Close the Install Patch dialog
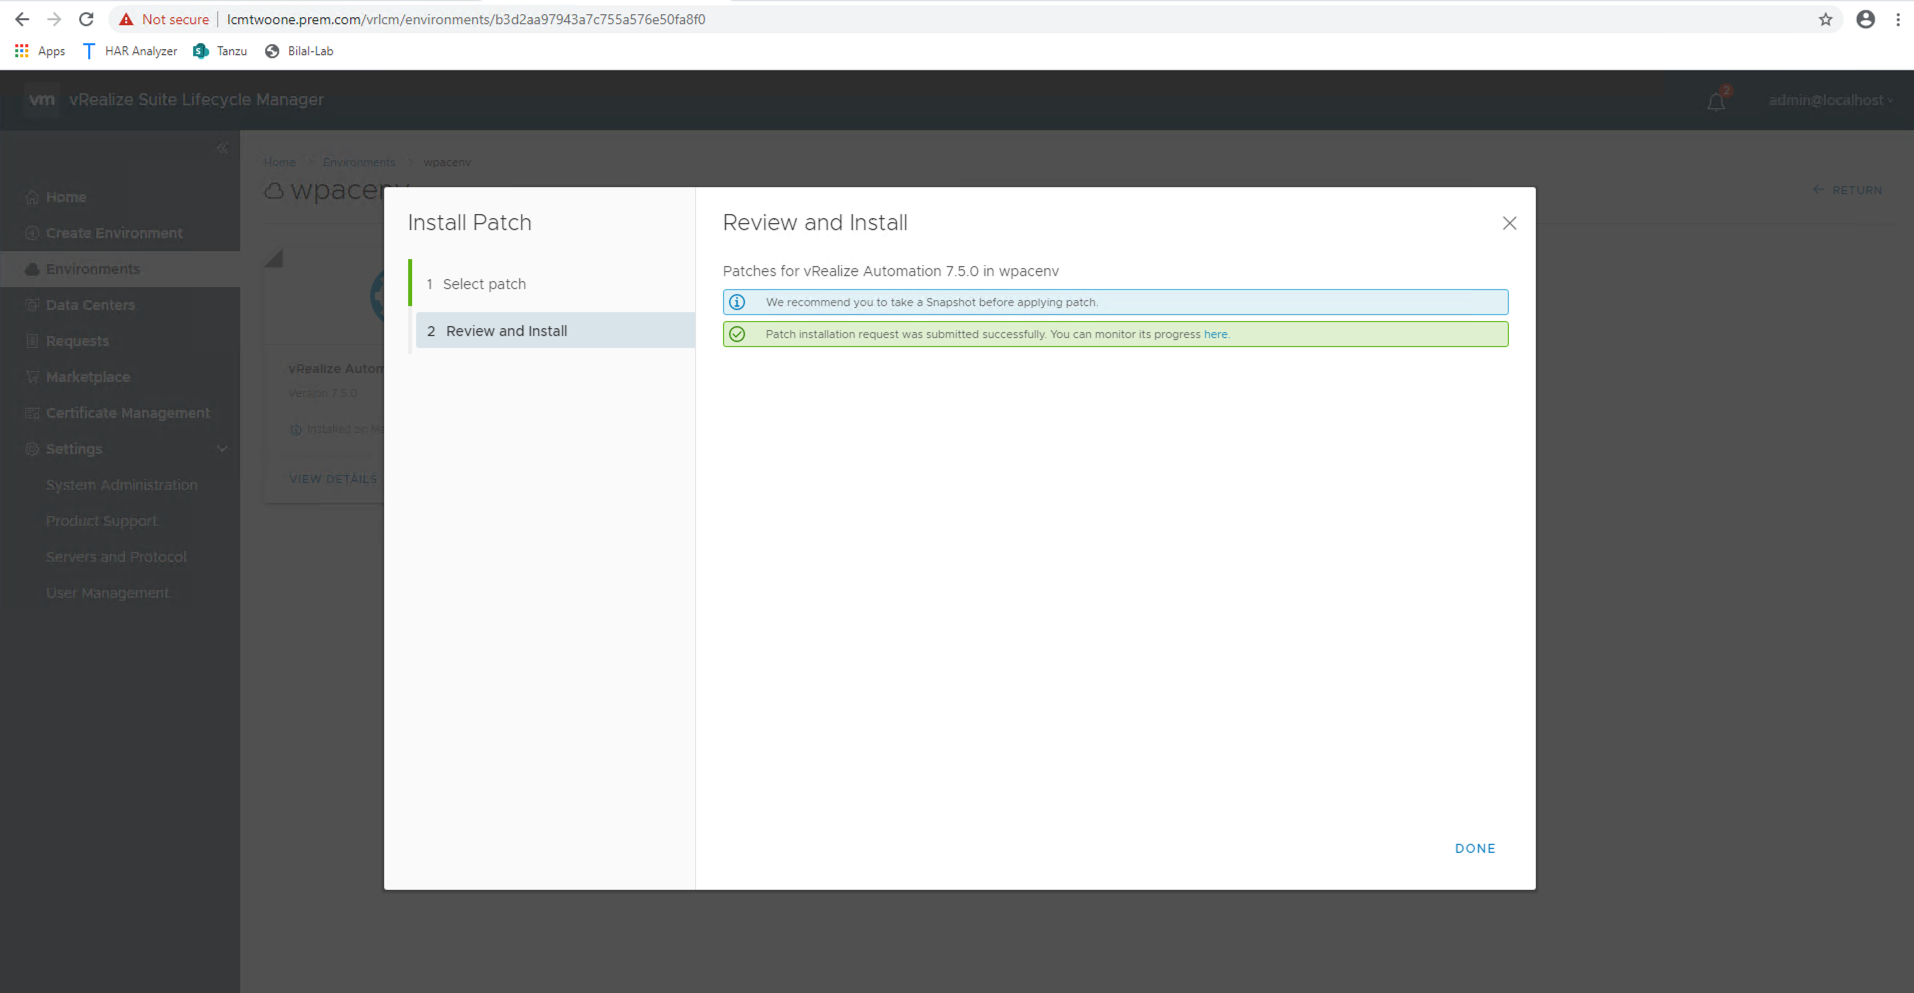The height and width of the screenshot is (993, 1914). coord(1509,223)
